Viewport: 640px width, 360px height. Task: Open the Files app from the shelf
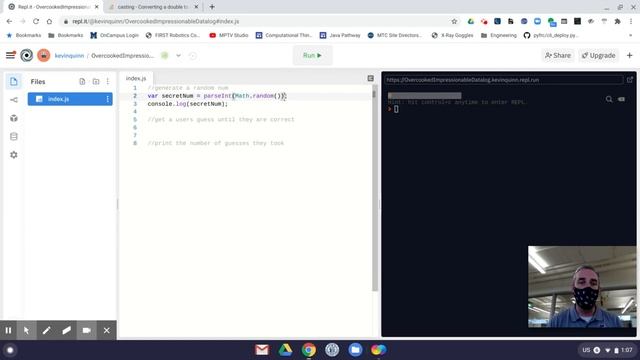click(x=355, y=350)
